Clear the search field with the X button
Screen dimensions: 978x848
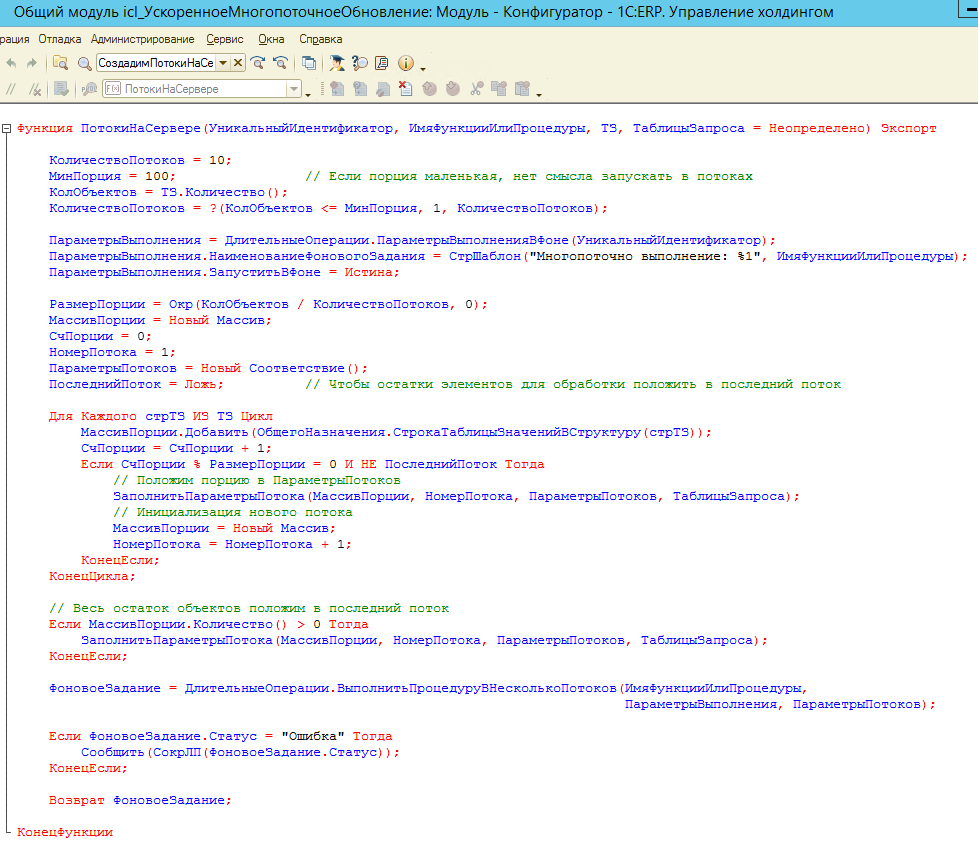coord(238,62)
